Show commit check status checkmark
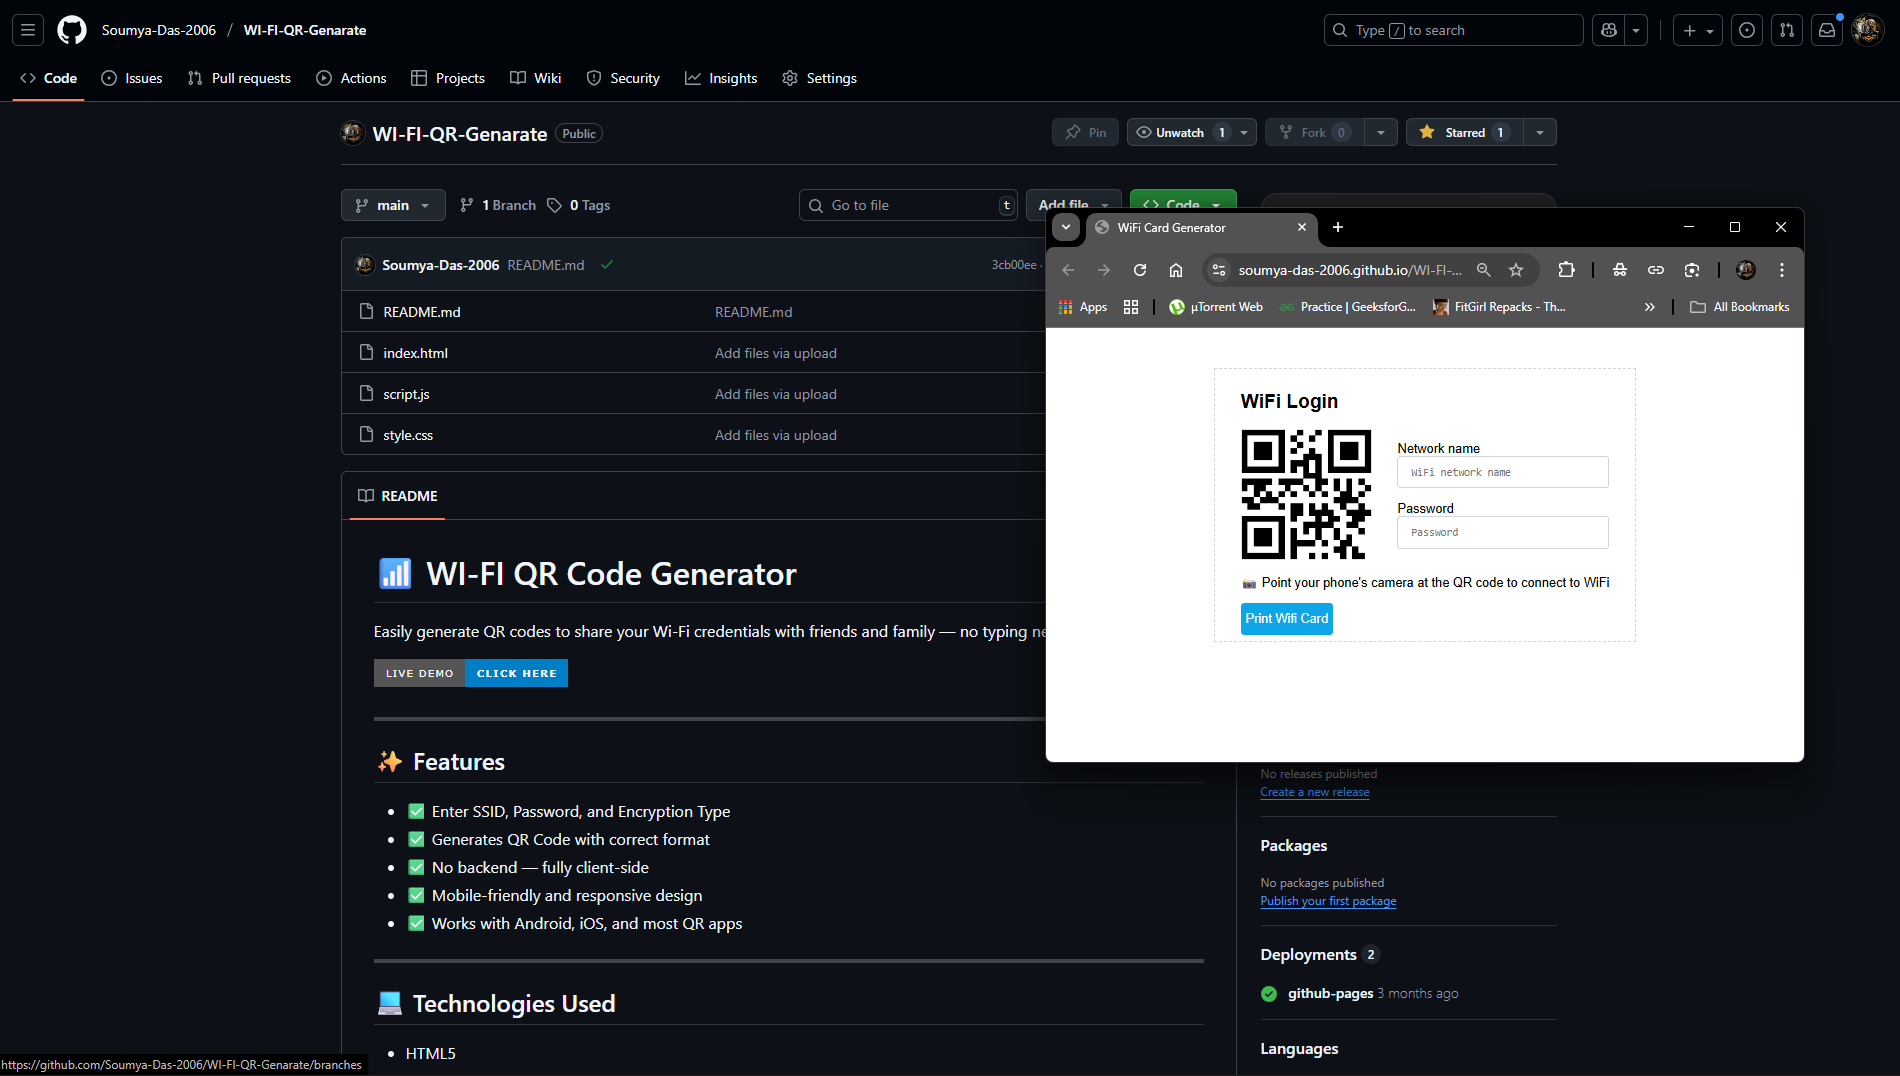 tap(607, 265)
